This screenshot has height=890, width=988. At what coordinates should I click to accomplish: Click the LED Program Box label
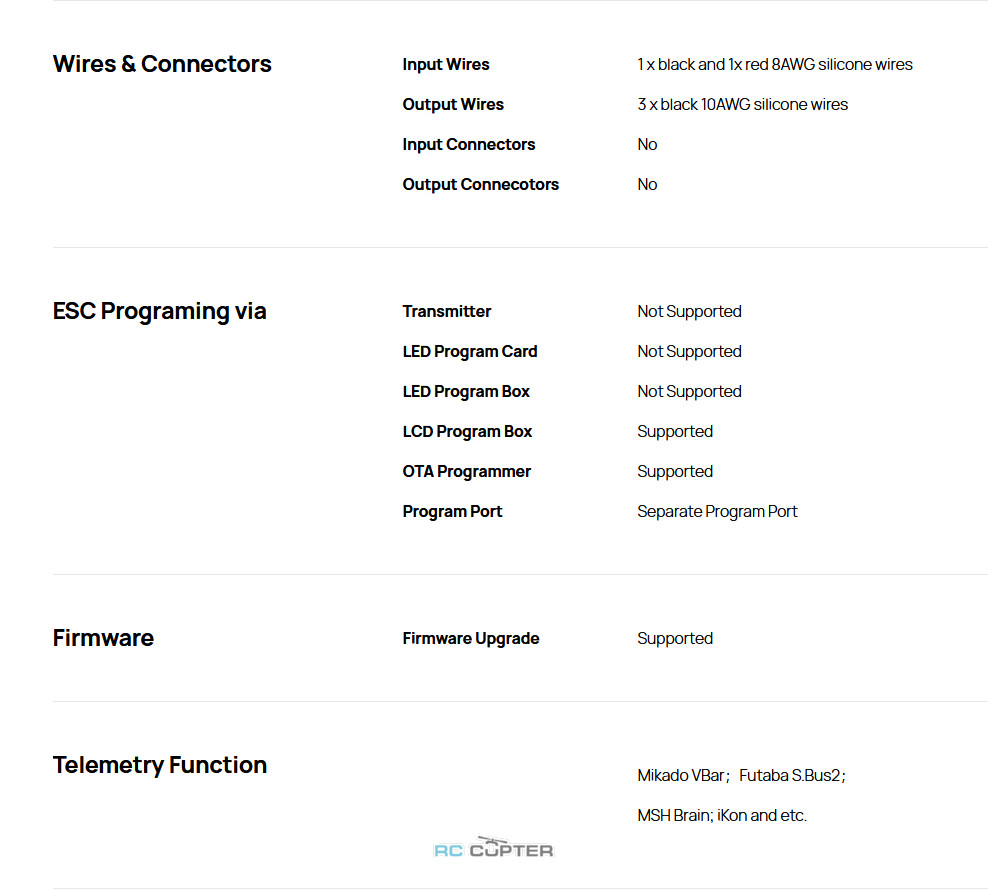(466, 391)
